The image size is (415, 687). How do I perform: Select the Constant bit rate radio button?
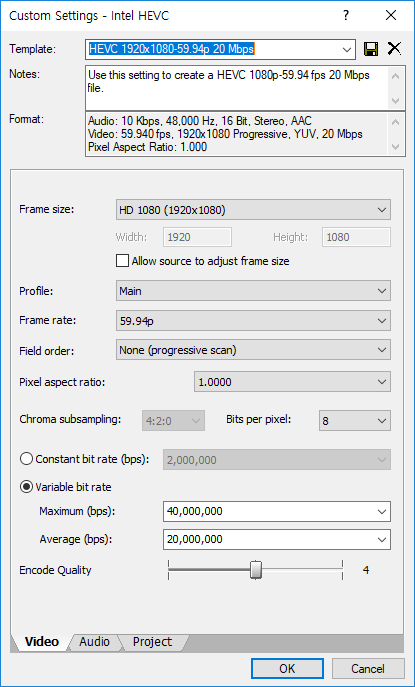(x=26, y=459)
